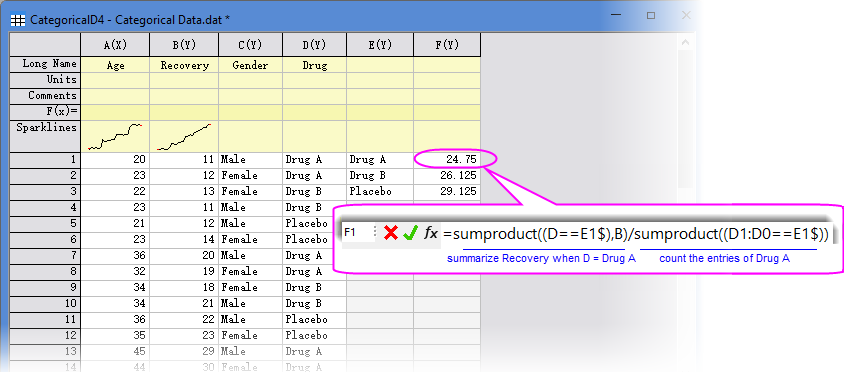The width and height of the screenshot is (844, 372).
Task: Click Recovery value 20 in row 7
Action: [x=184, y=256]
